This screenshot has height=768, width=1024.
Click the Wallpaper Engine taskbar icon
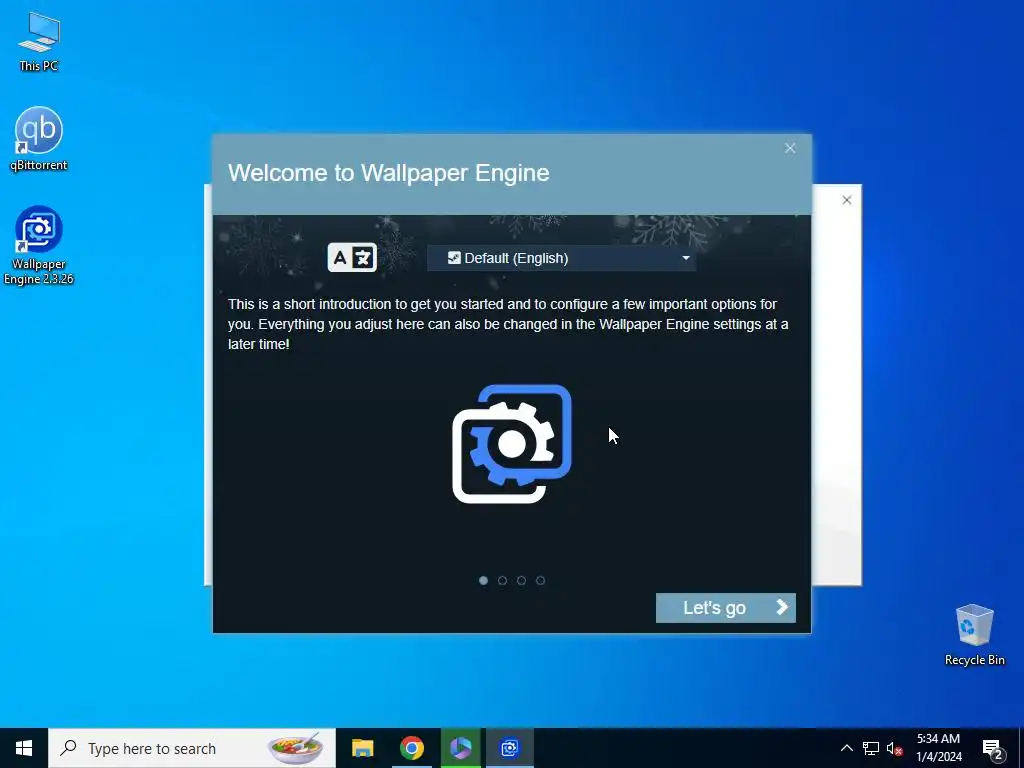pyautogui.click(x=509, y=748)
